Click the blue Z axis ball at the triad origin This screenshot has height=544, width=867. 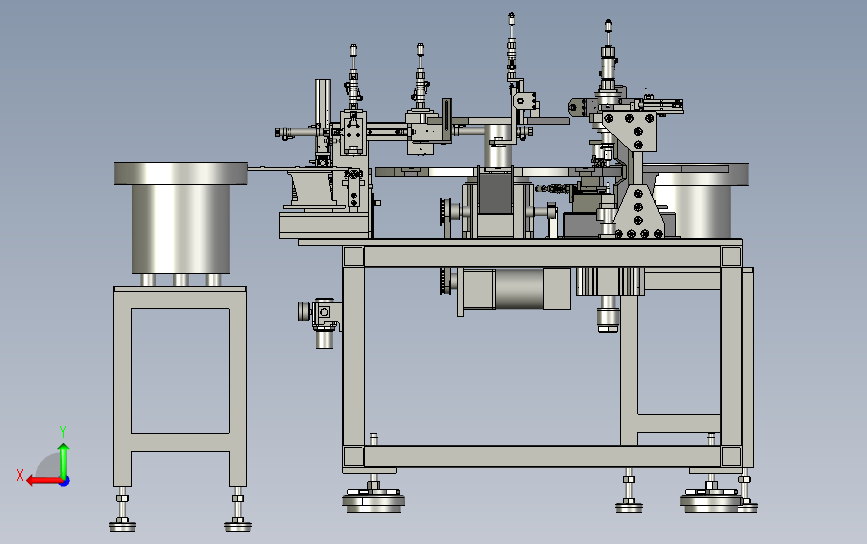pos(65,482)
